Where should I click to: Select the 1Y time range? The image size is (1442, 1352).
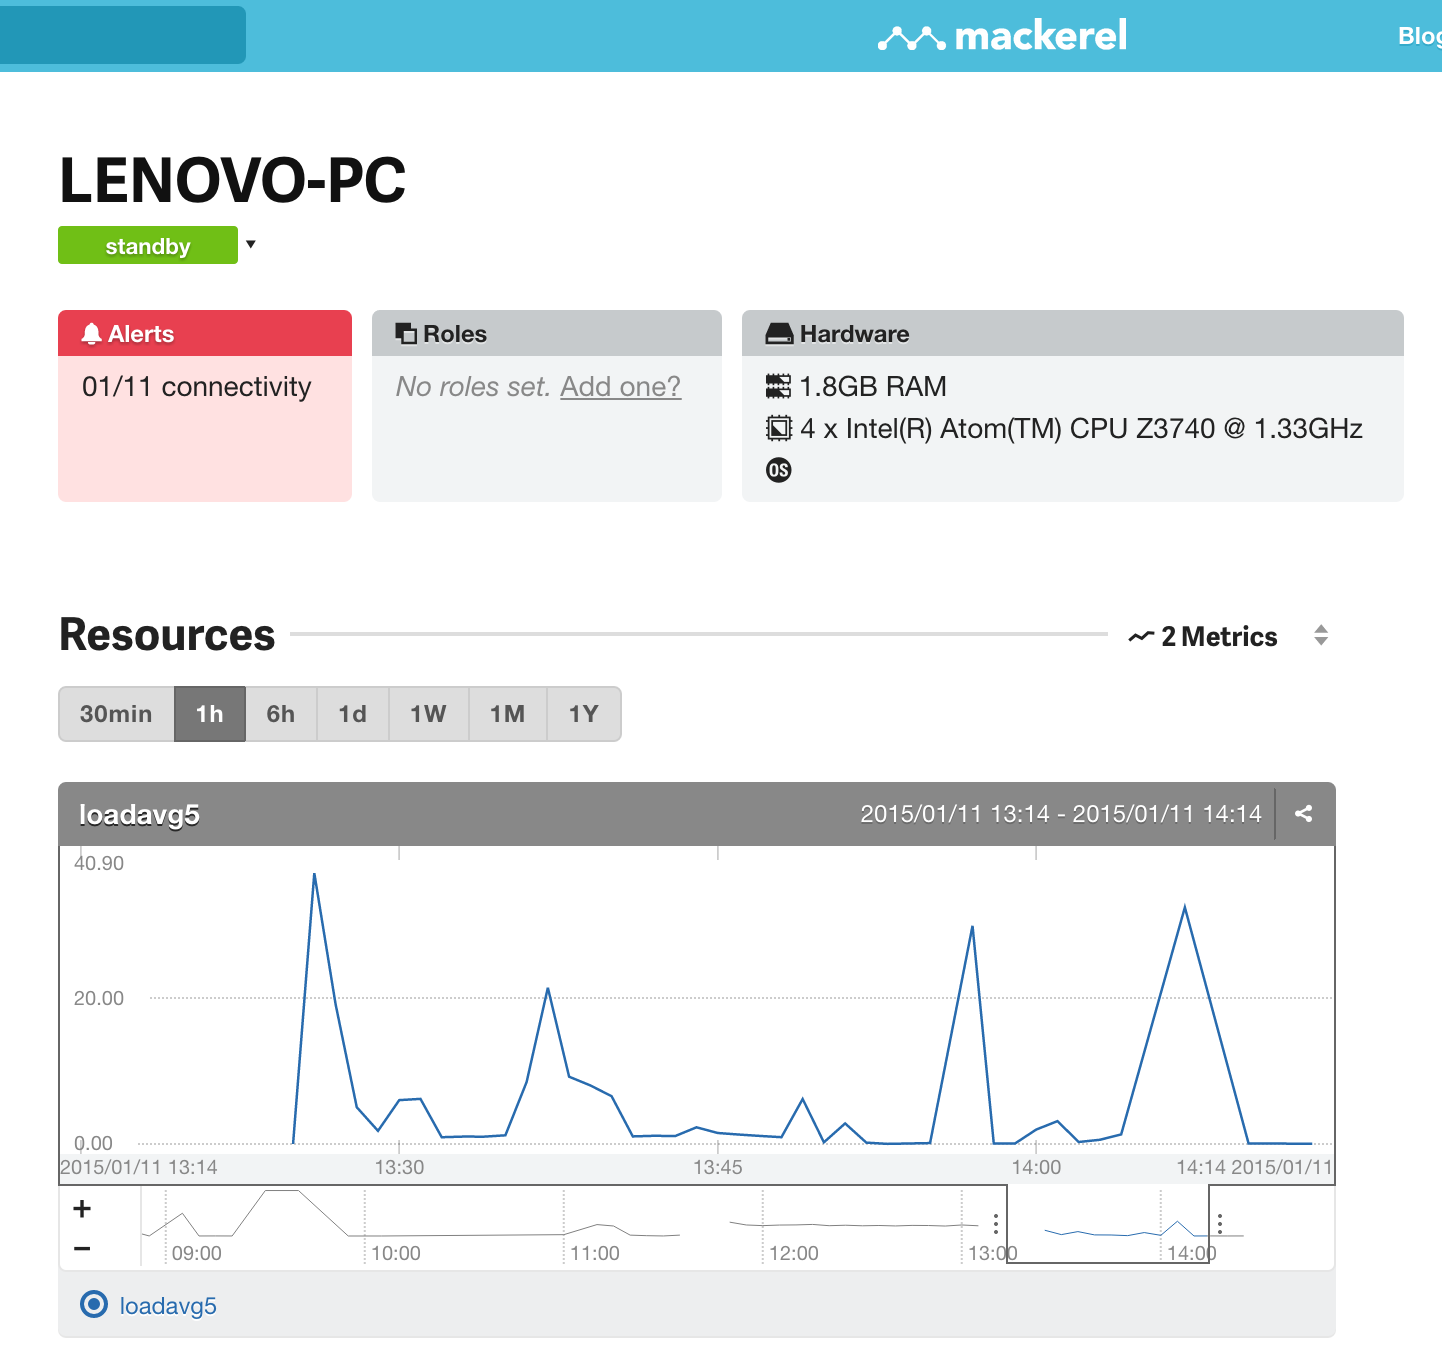click(584, 714)
